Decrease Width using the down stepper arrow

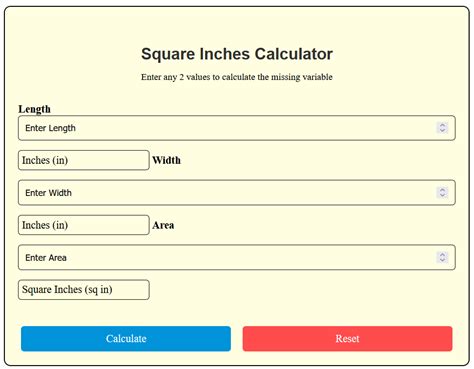(442, 195)
